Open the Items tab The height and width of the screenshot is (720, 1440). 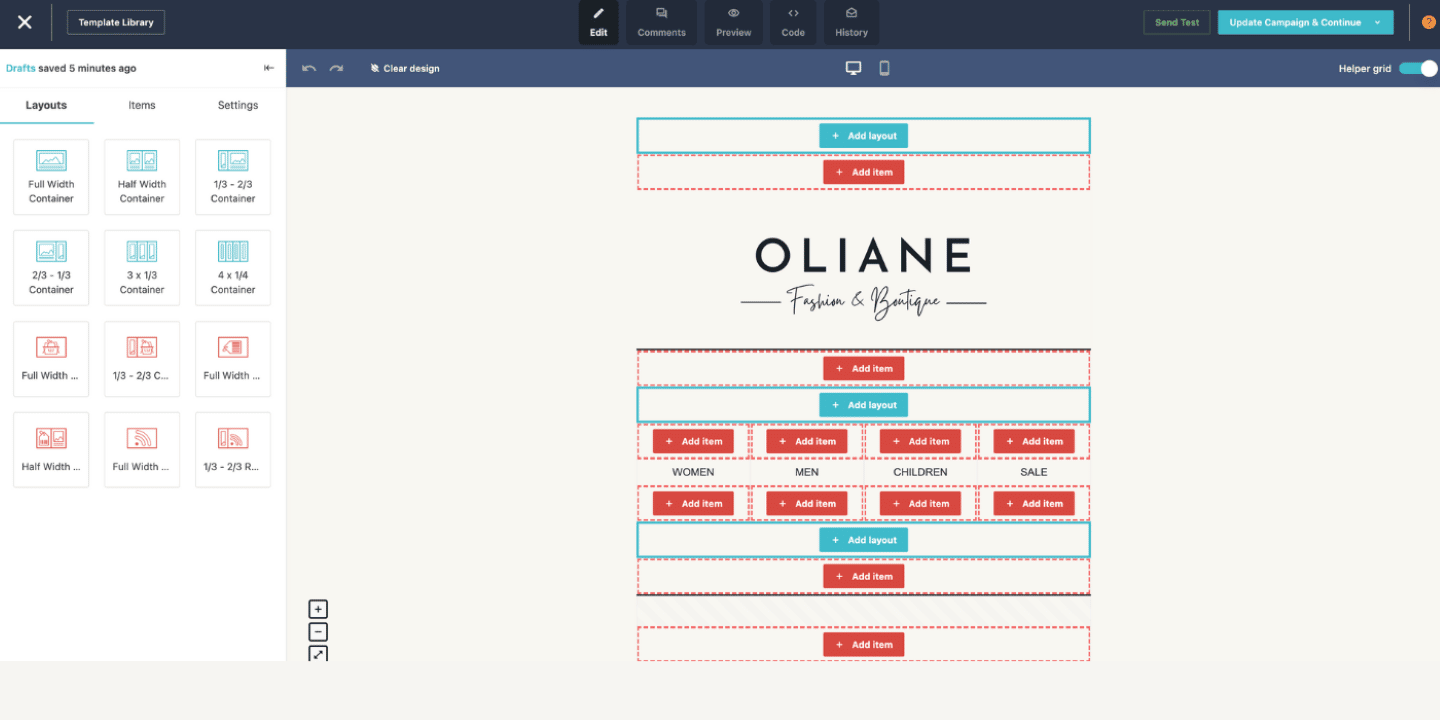tap(142, 105)
